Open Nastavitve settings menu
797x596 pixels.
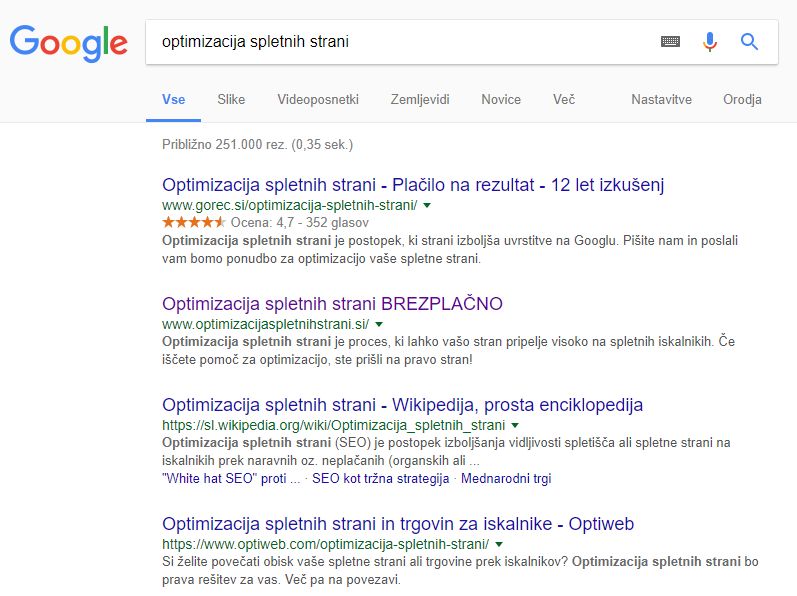[661, 100]
